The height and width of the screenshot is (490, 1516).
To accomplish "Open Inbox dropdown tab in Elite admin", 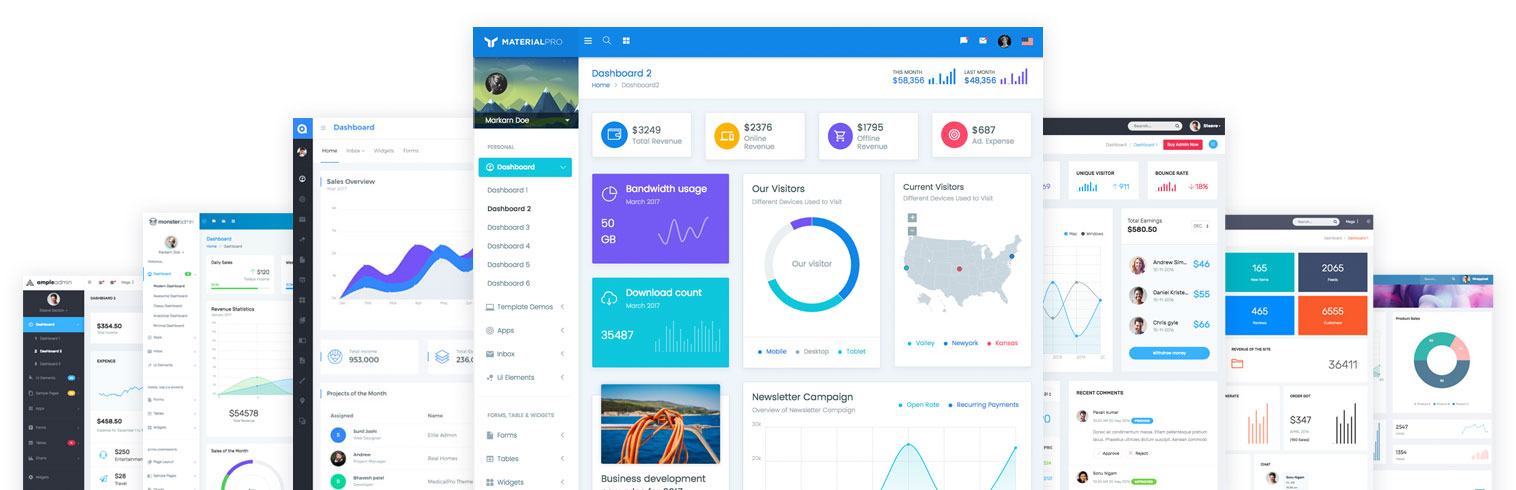I will click(355, 150).
